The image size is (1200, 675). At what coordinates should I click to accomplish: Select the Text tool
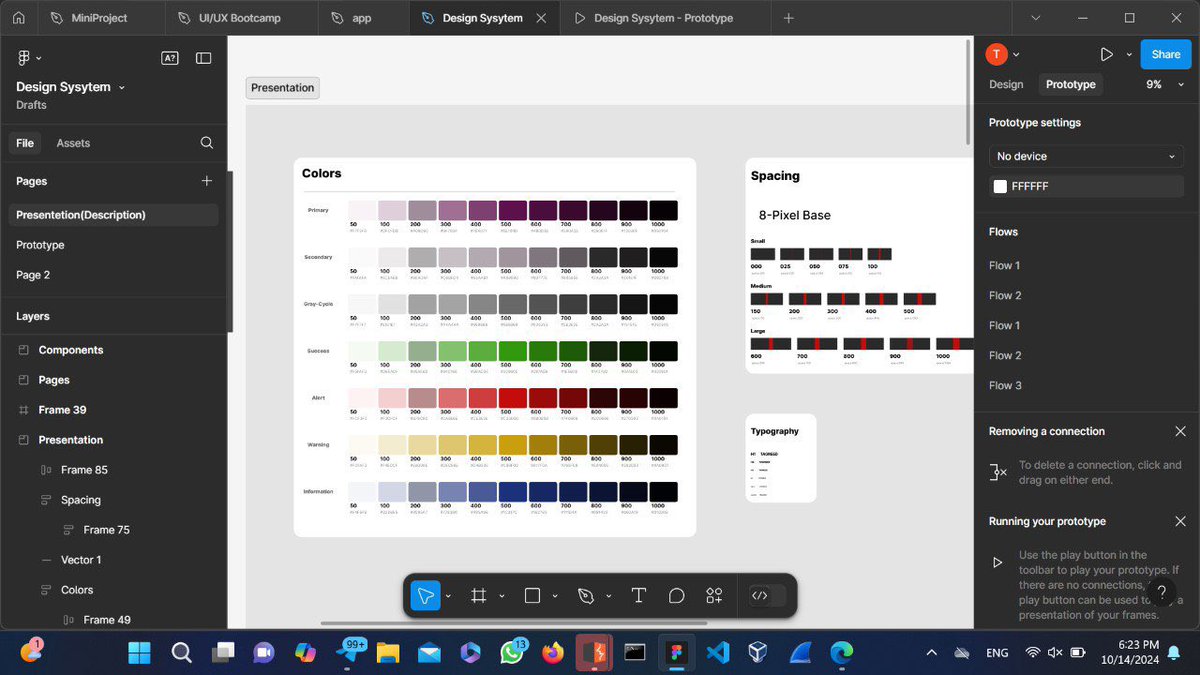pos(639,596)
